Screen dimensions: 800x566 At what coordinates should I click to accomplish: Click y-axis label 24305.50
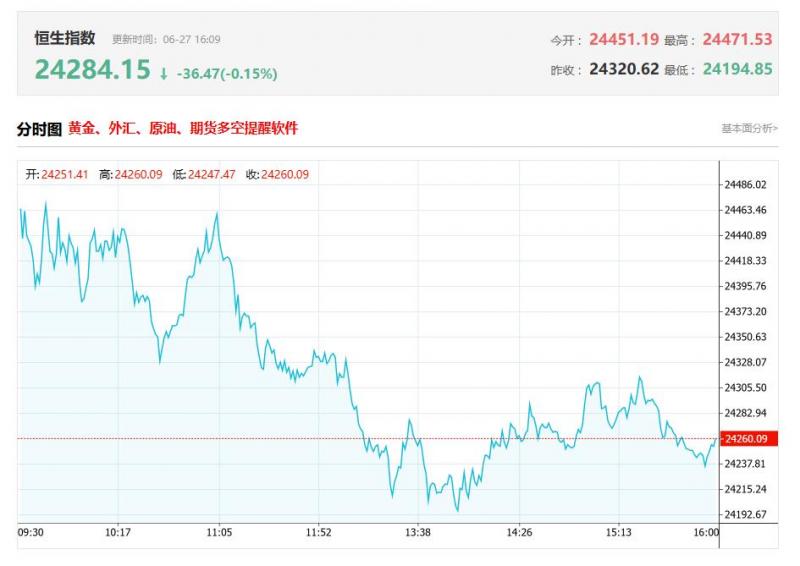[x=745, y=388]
